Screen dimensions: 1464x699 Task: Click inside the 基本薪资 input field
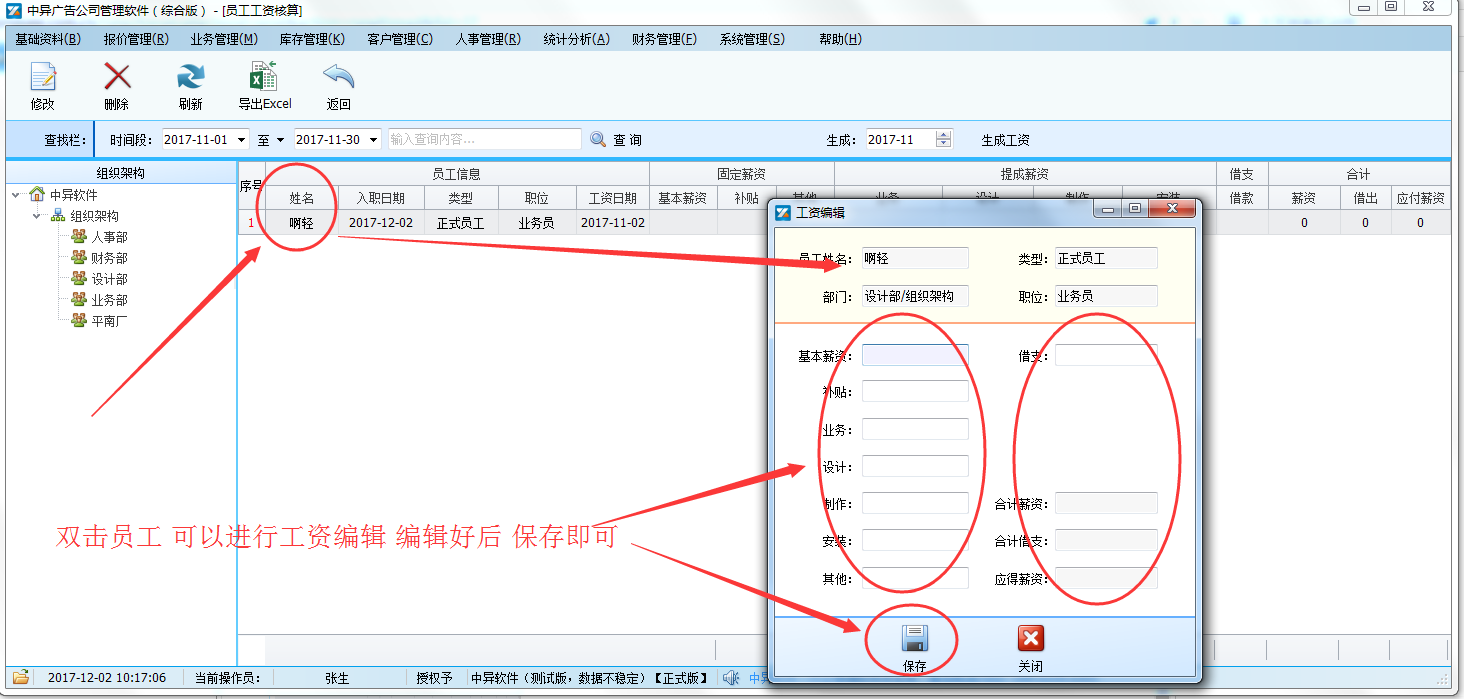913,354
